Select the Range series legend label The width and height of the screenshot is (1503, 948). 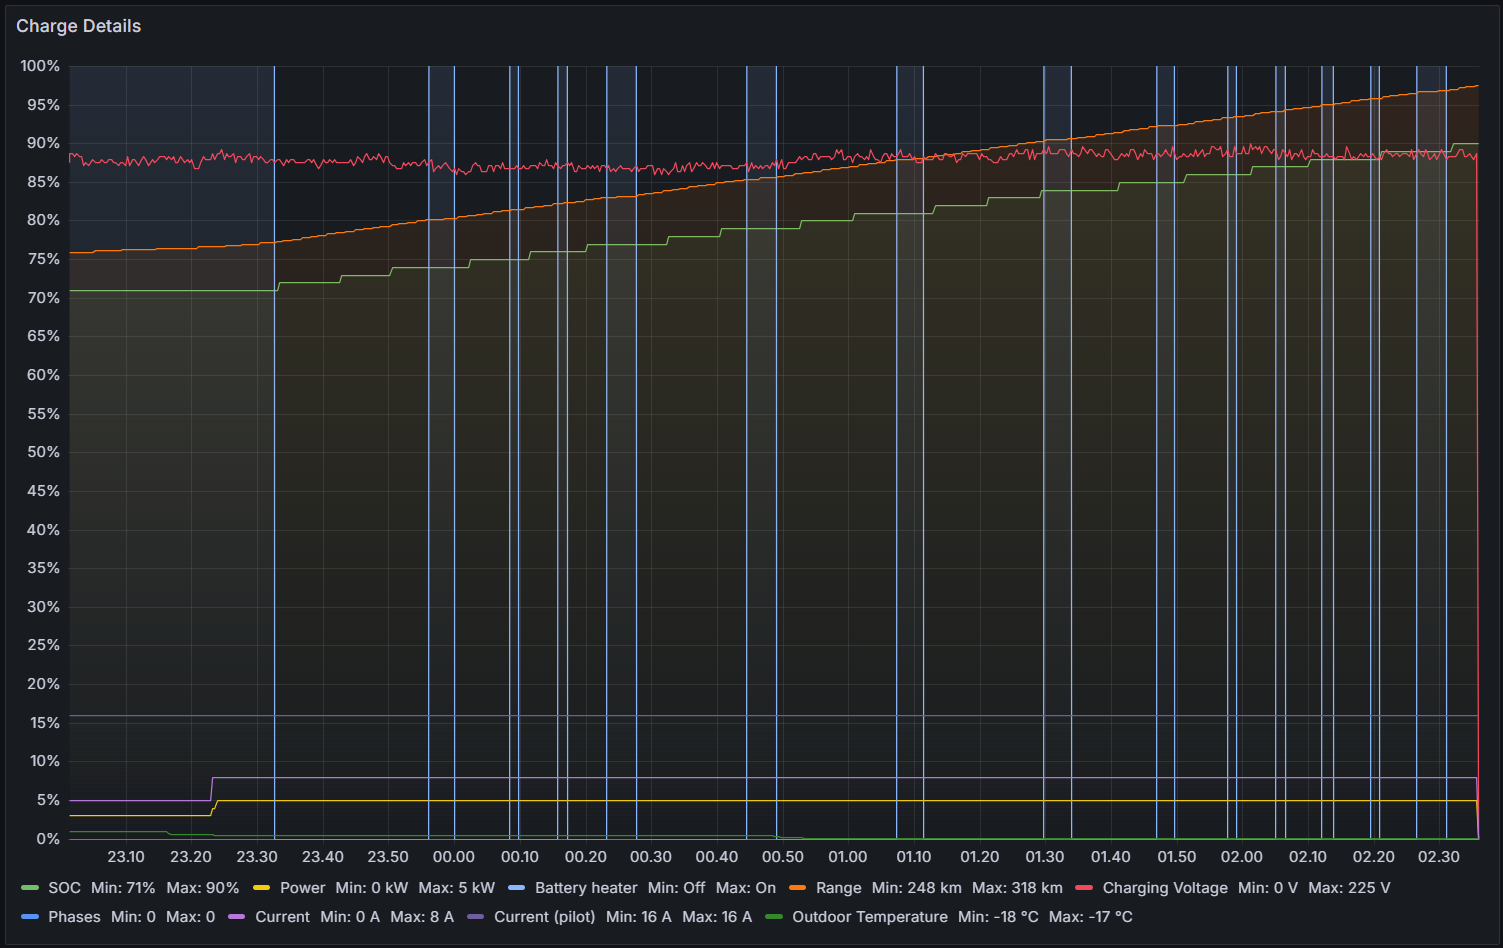tap(838, 888)
